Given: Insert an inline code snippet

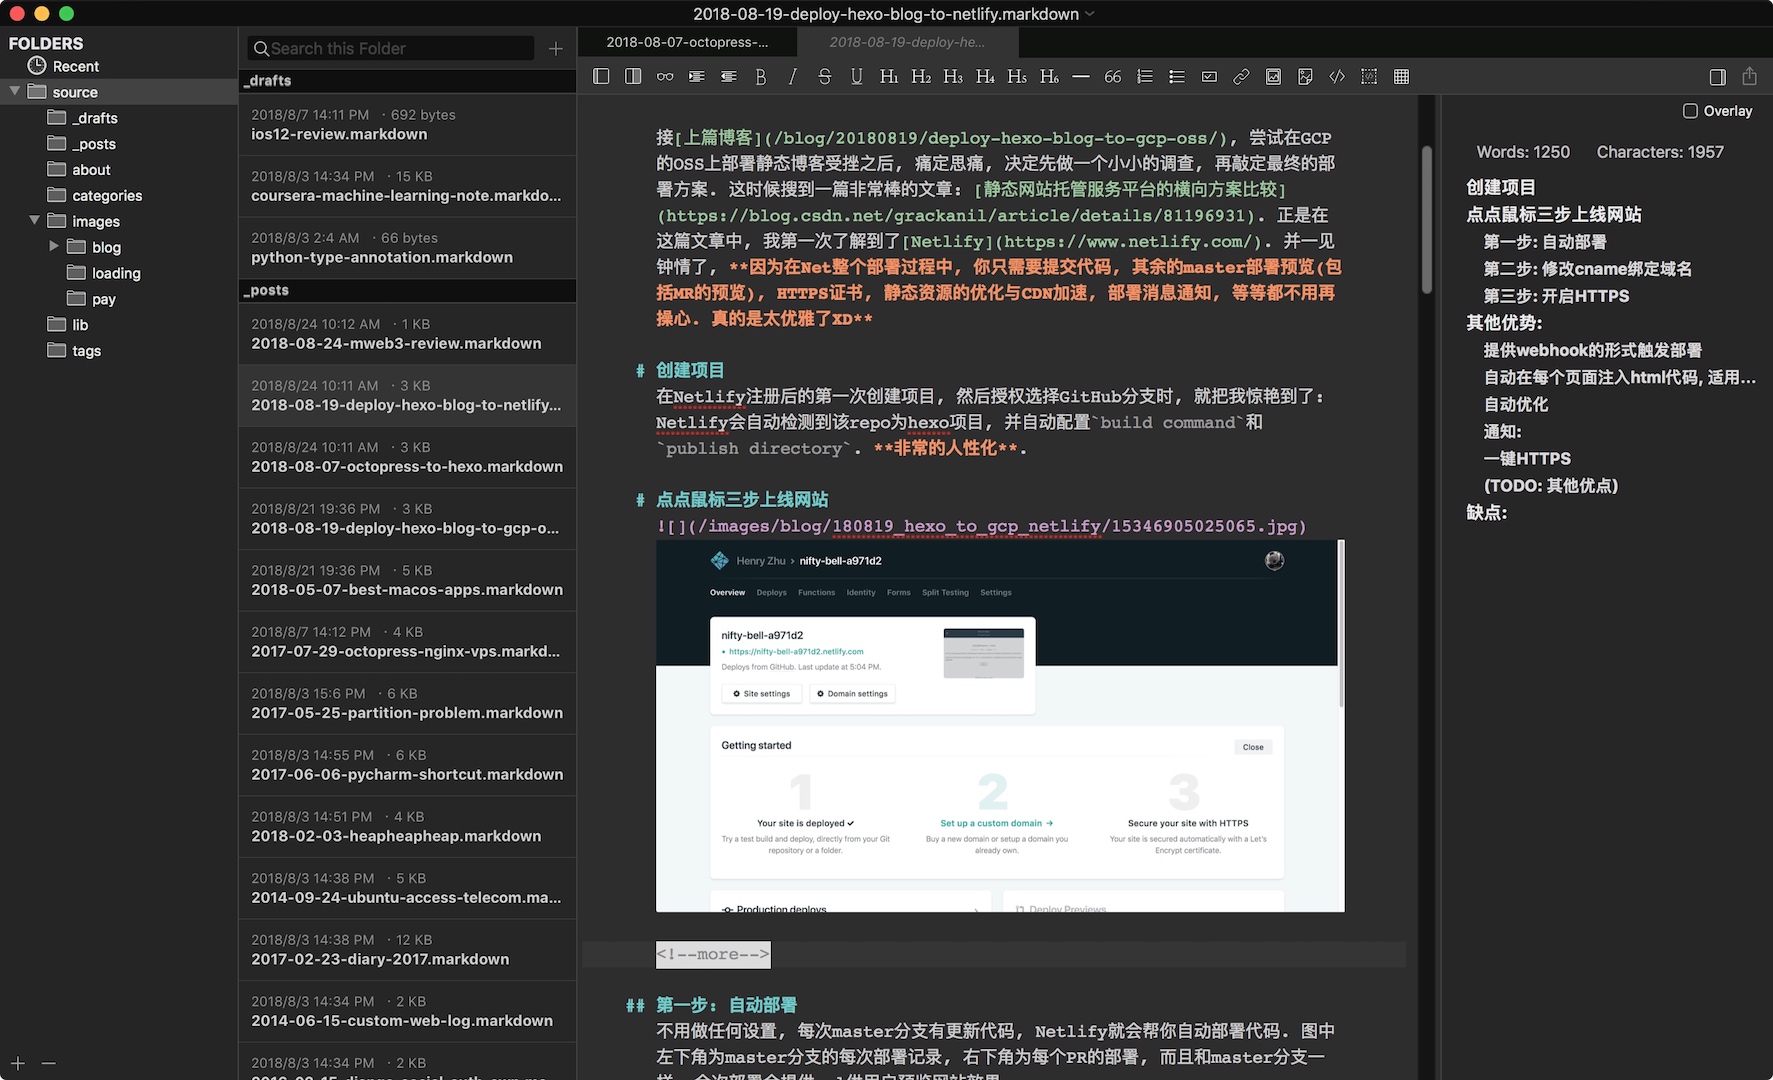Looking at the screenshot, I should (1337, 77).
